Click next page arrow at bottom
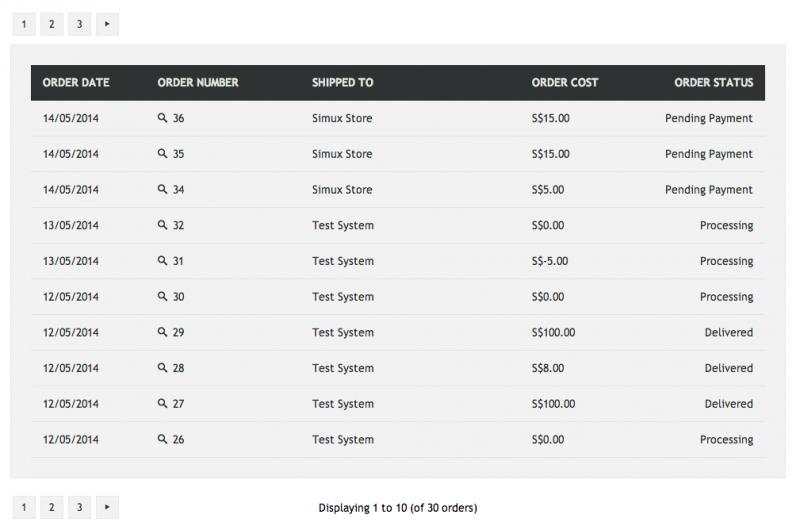 pyautogui.click(x=107, y=507)
